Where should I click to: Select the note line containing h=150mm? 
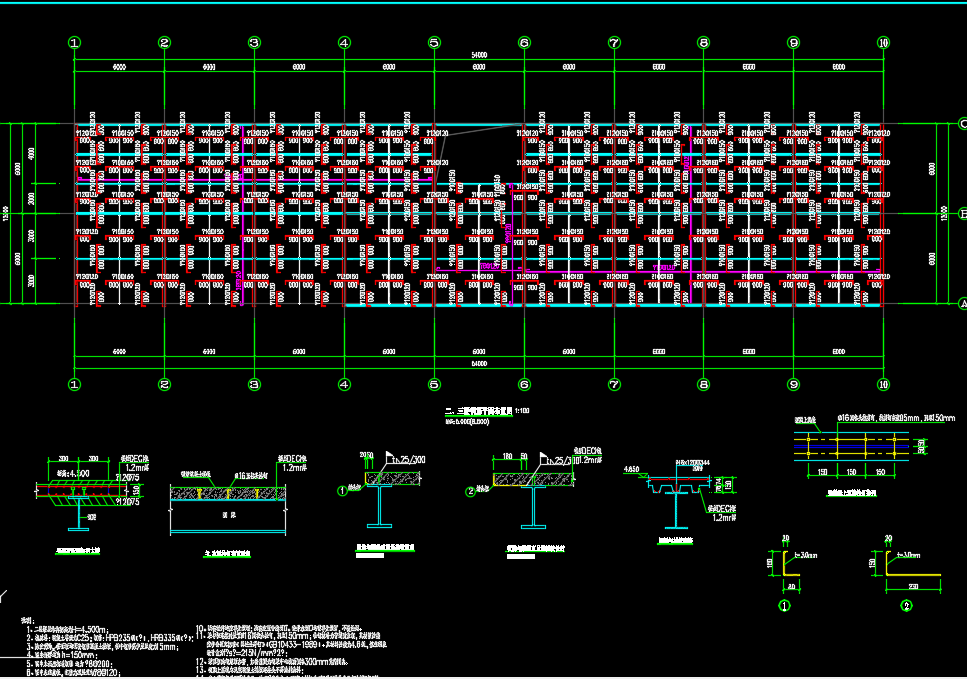click(64, 654)
